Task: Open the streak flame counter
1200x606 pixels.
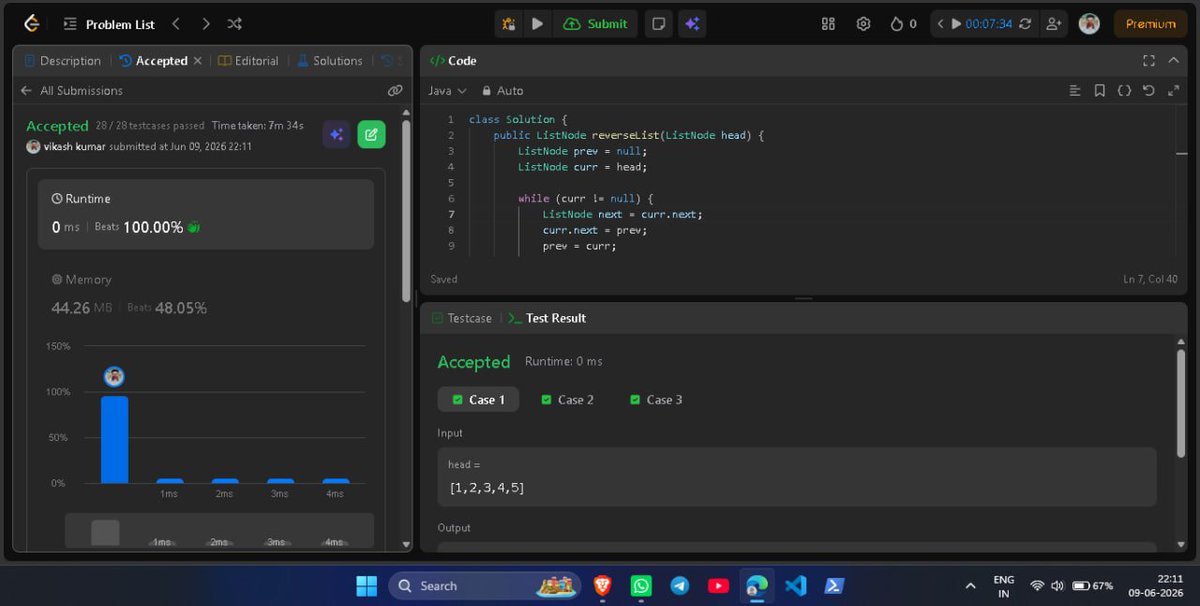Action: point(903,24)
